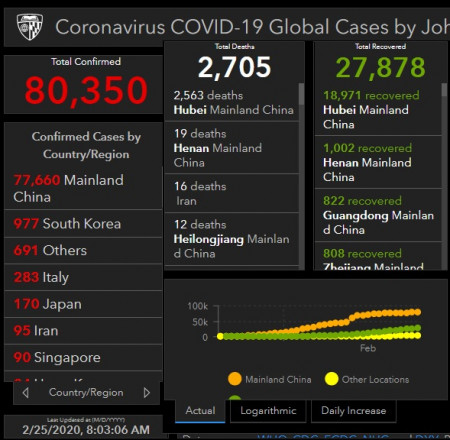Toggle Mainland China orange legend marker
This screenshot has width=450, height=440.
(x=235, y=379)
